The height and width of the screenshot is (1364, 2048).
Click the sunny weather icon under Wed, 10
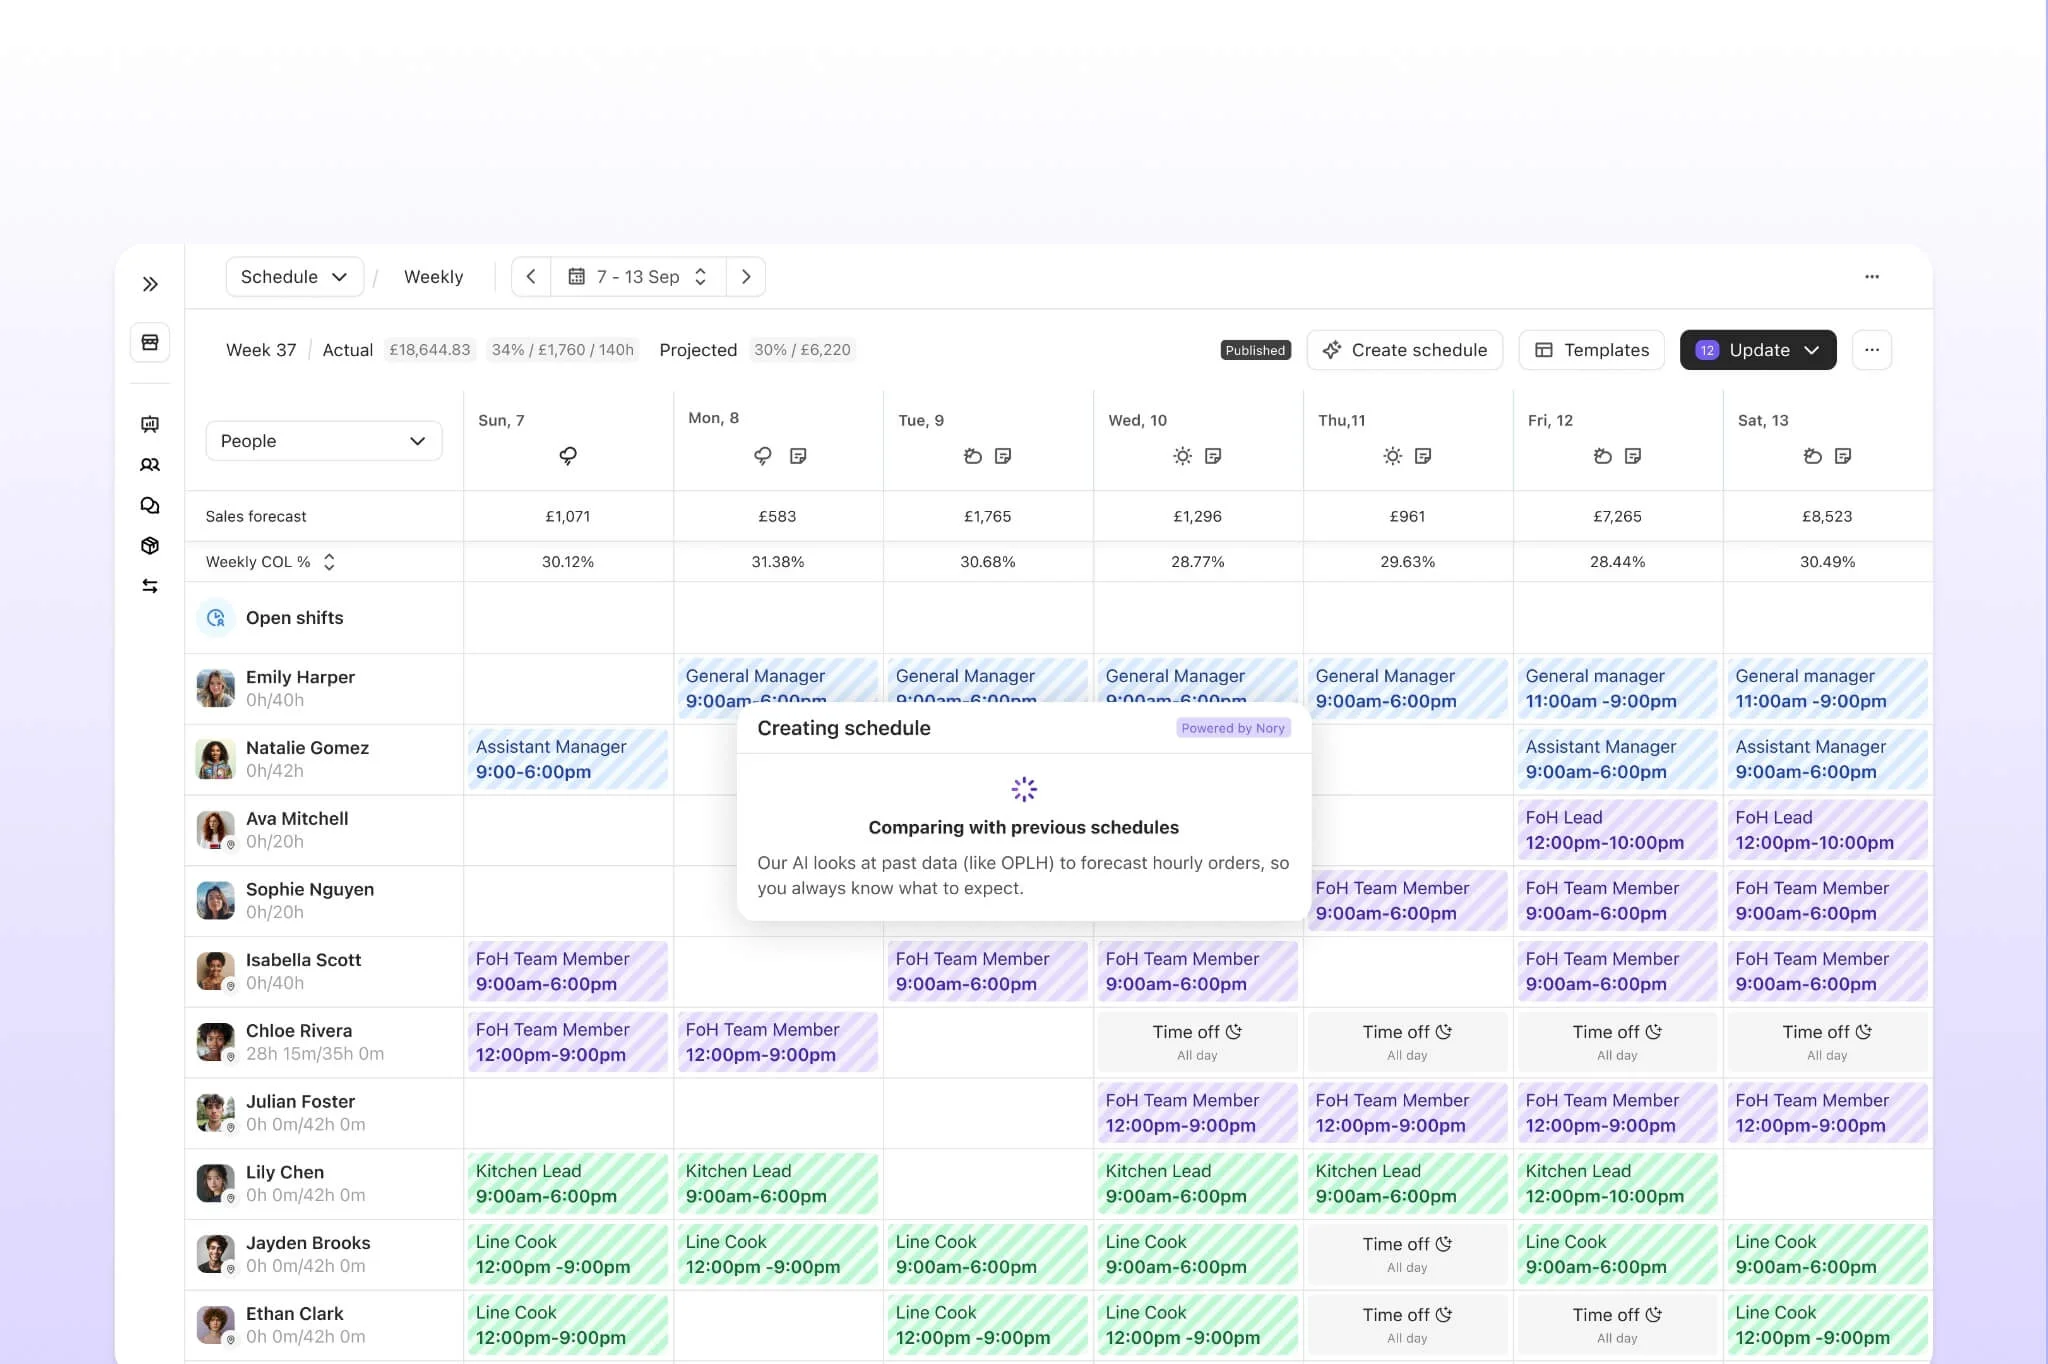coord(1182,456)
